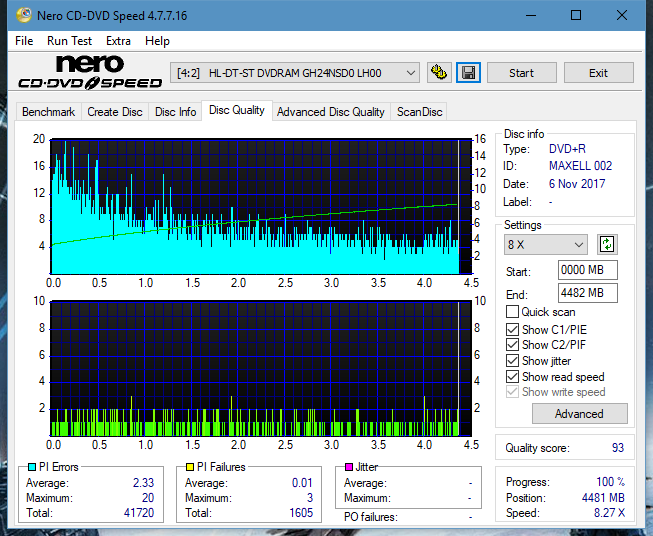Click the PI Failures chart area
Image resolution: width=653 pixels, height=536 pixels.
pos(261,368)
